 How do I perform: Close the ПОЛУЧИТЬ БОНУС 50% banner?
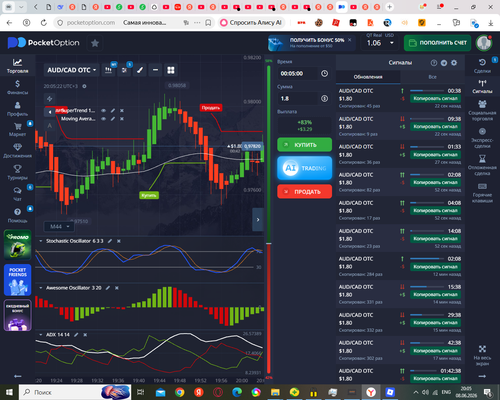coord(350,40)
